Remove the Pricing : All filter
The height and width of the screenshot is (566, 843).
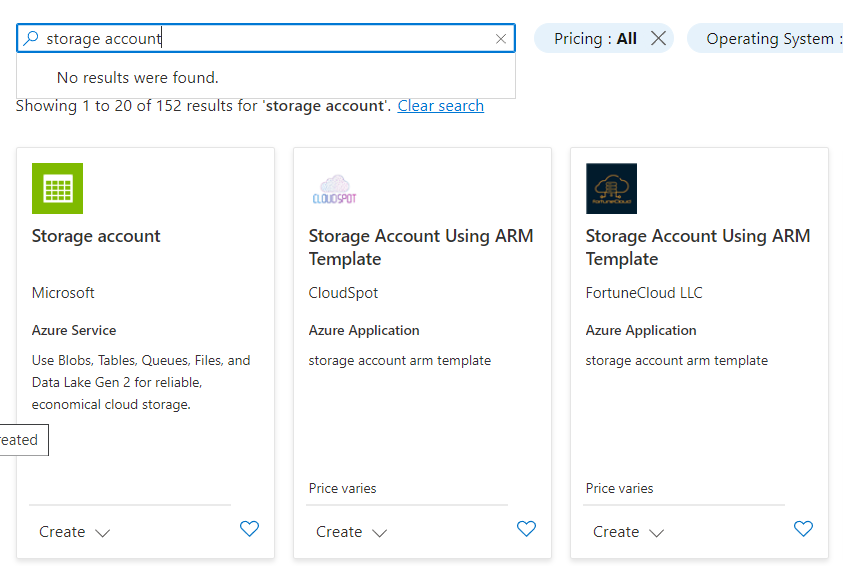658,38
